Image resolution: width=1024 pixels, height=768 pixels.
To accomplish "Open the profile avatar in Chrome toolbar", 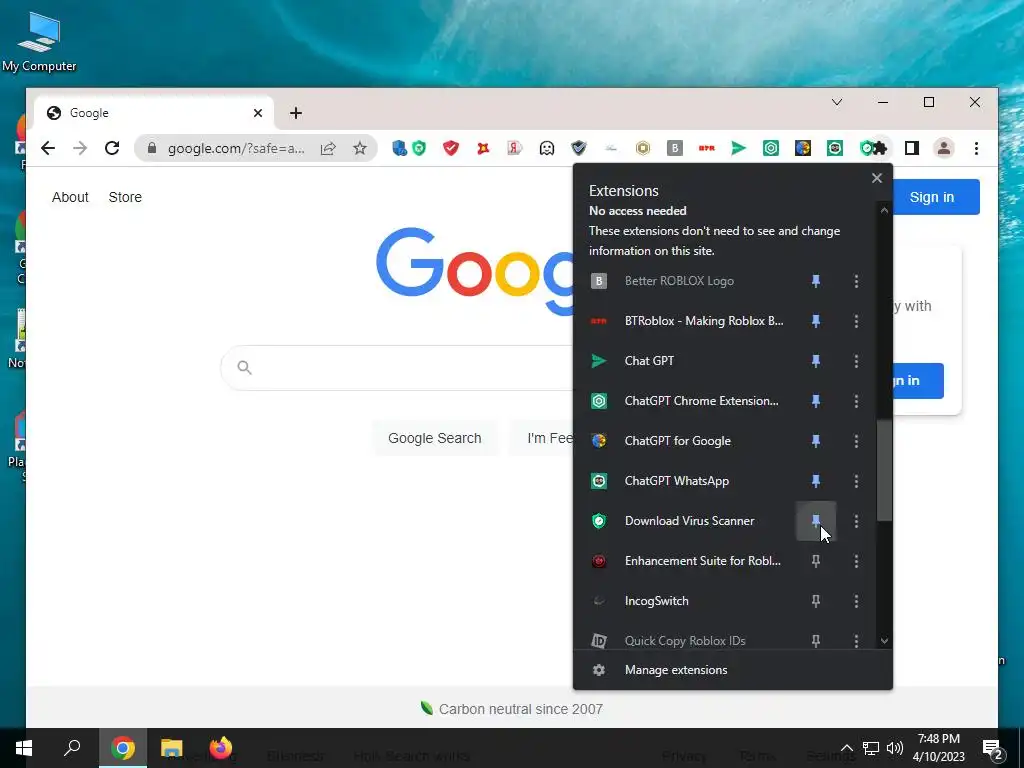I will (944, 148).
